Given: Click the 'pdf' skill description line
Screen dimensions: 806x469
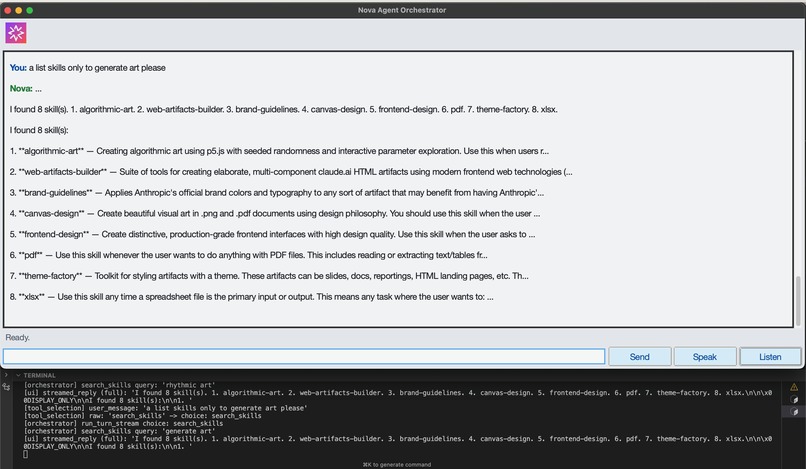Looking at the screenshot, I should coord(248,255).
